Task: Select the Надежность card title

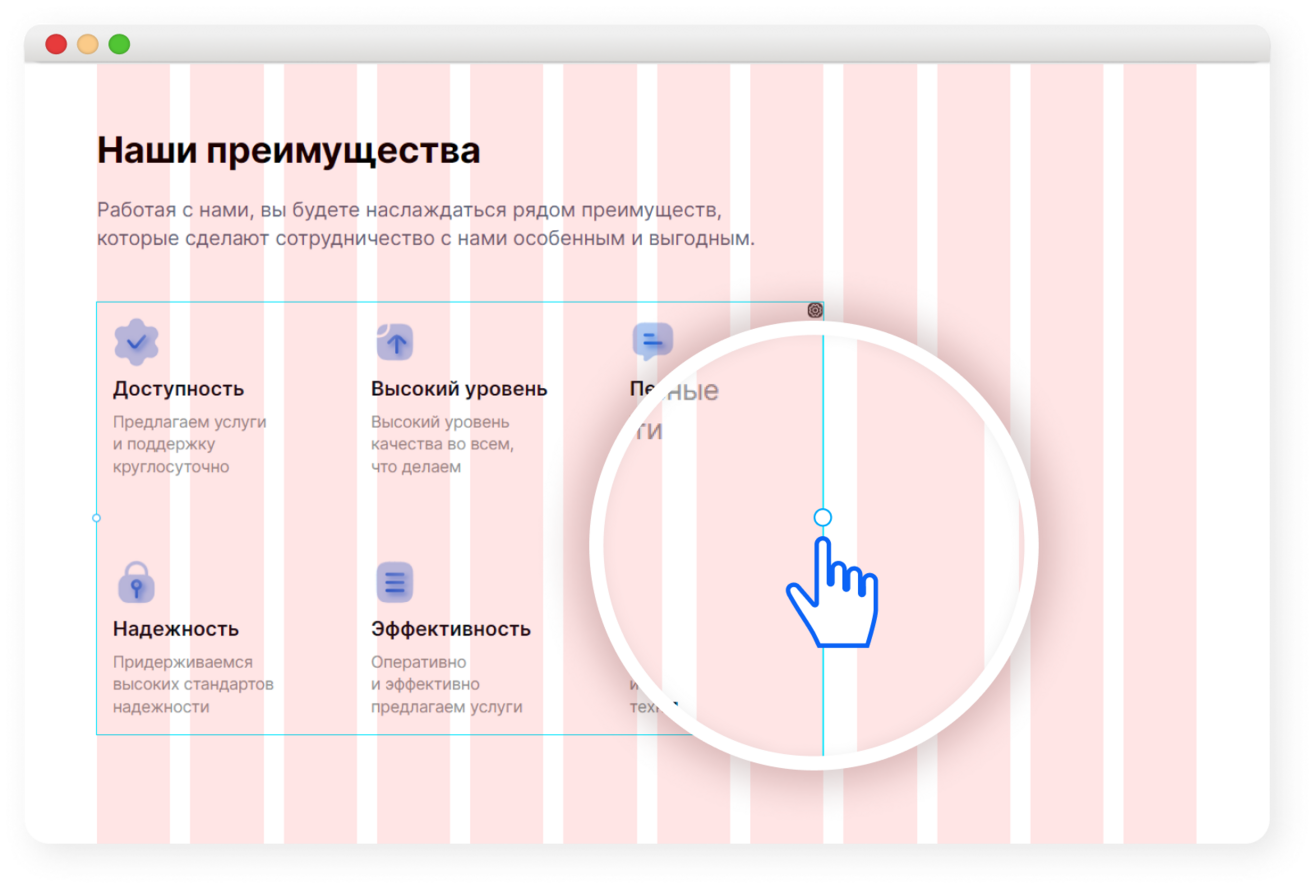Action: coord(176,629)
